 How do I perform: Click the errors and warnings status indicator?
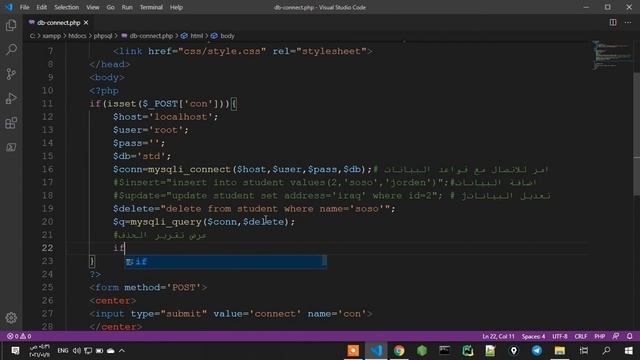19,336
